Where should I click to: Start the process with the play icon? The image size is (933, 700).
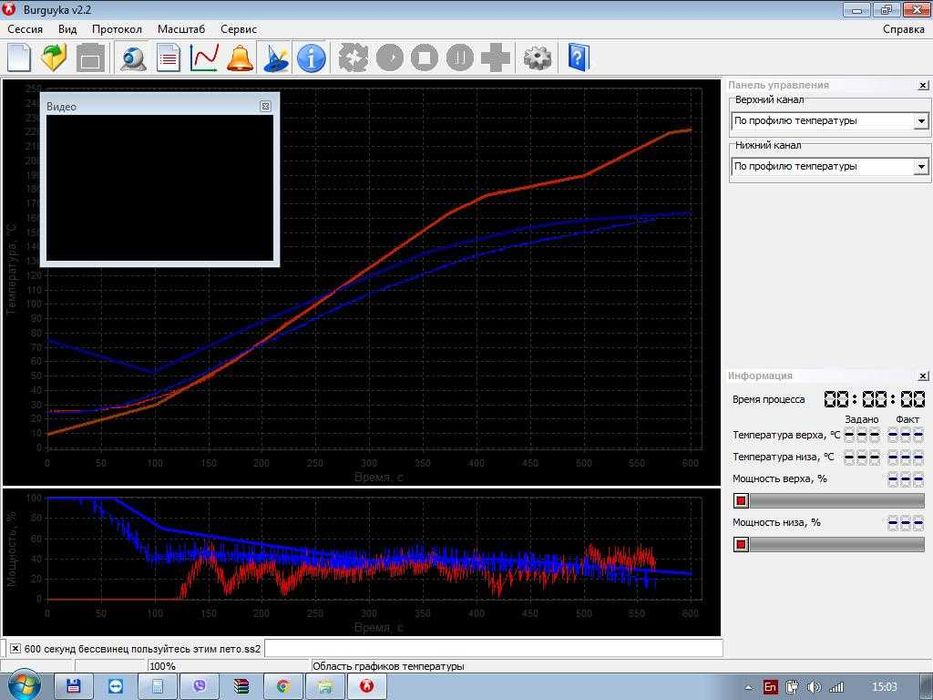[390, 58]
